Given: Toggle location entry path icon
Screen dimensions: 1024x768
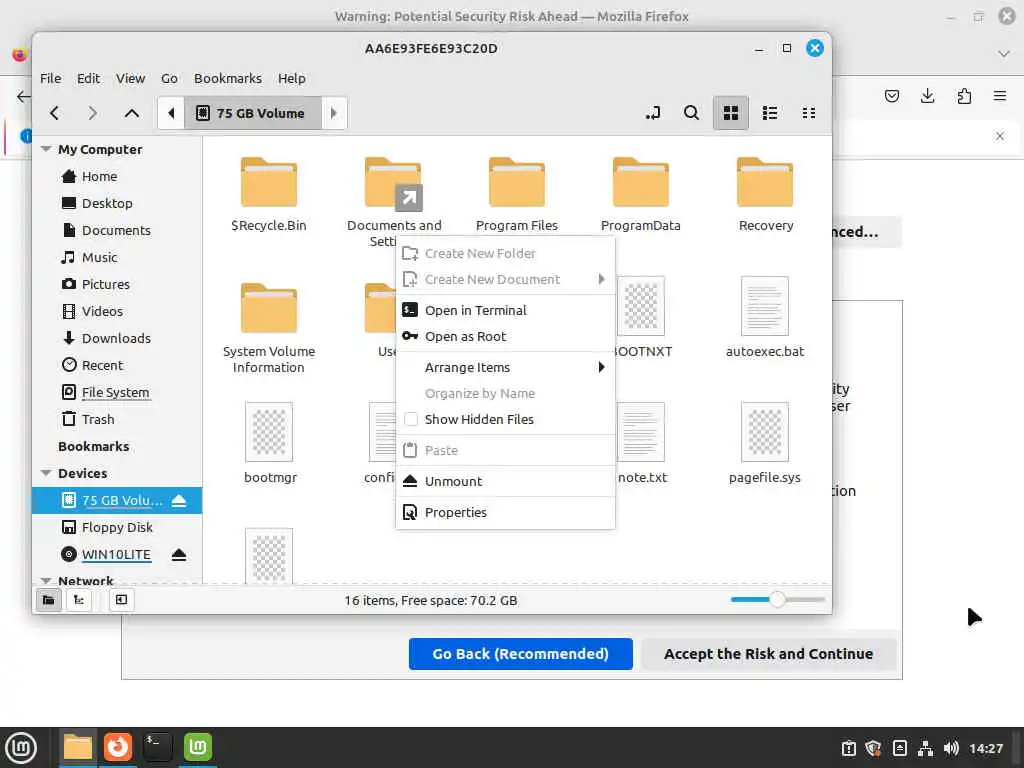Looking at the screenshot, I should point(652,113).
